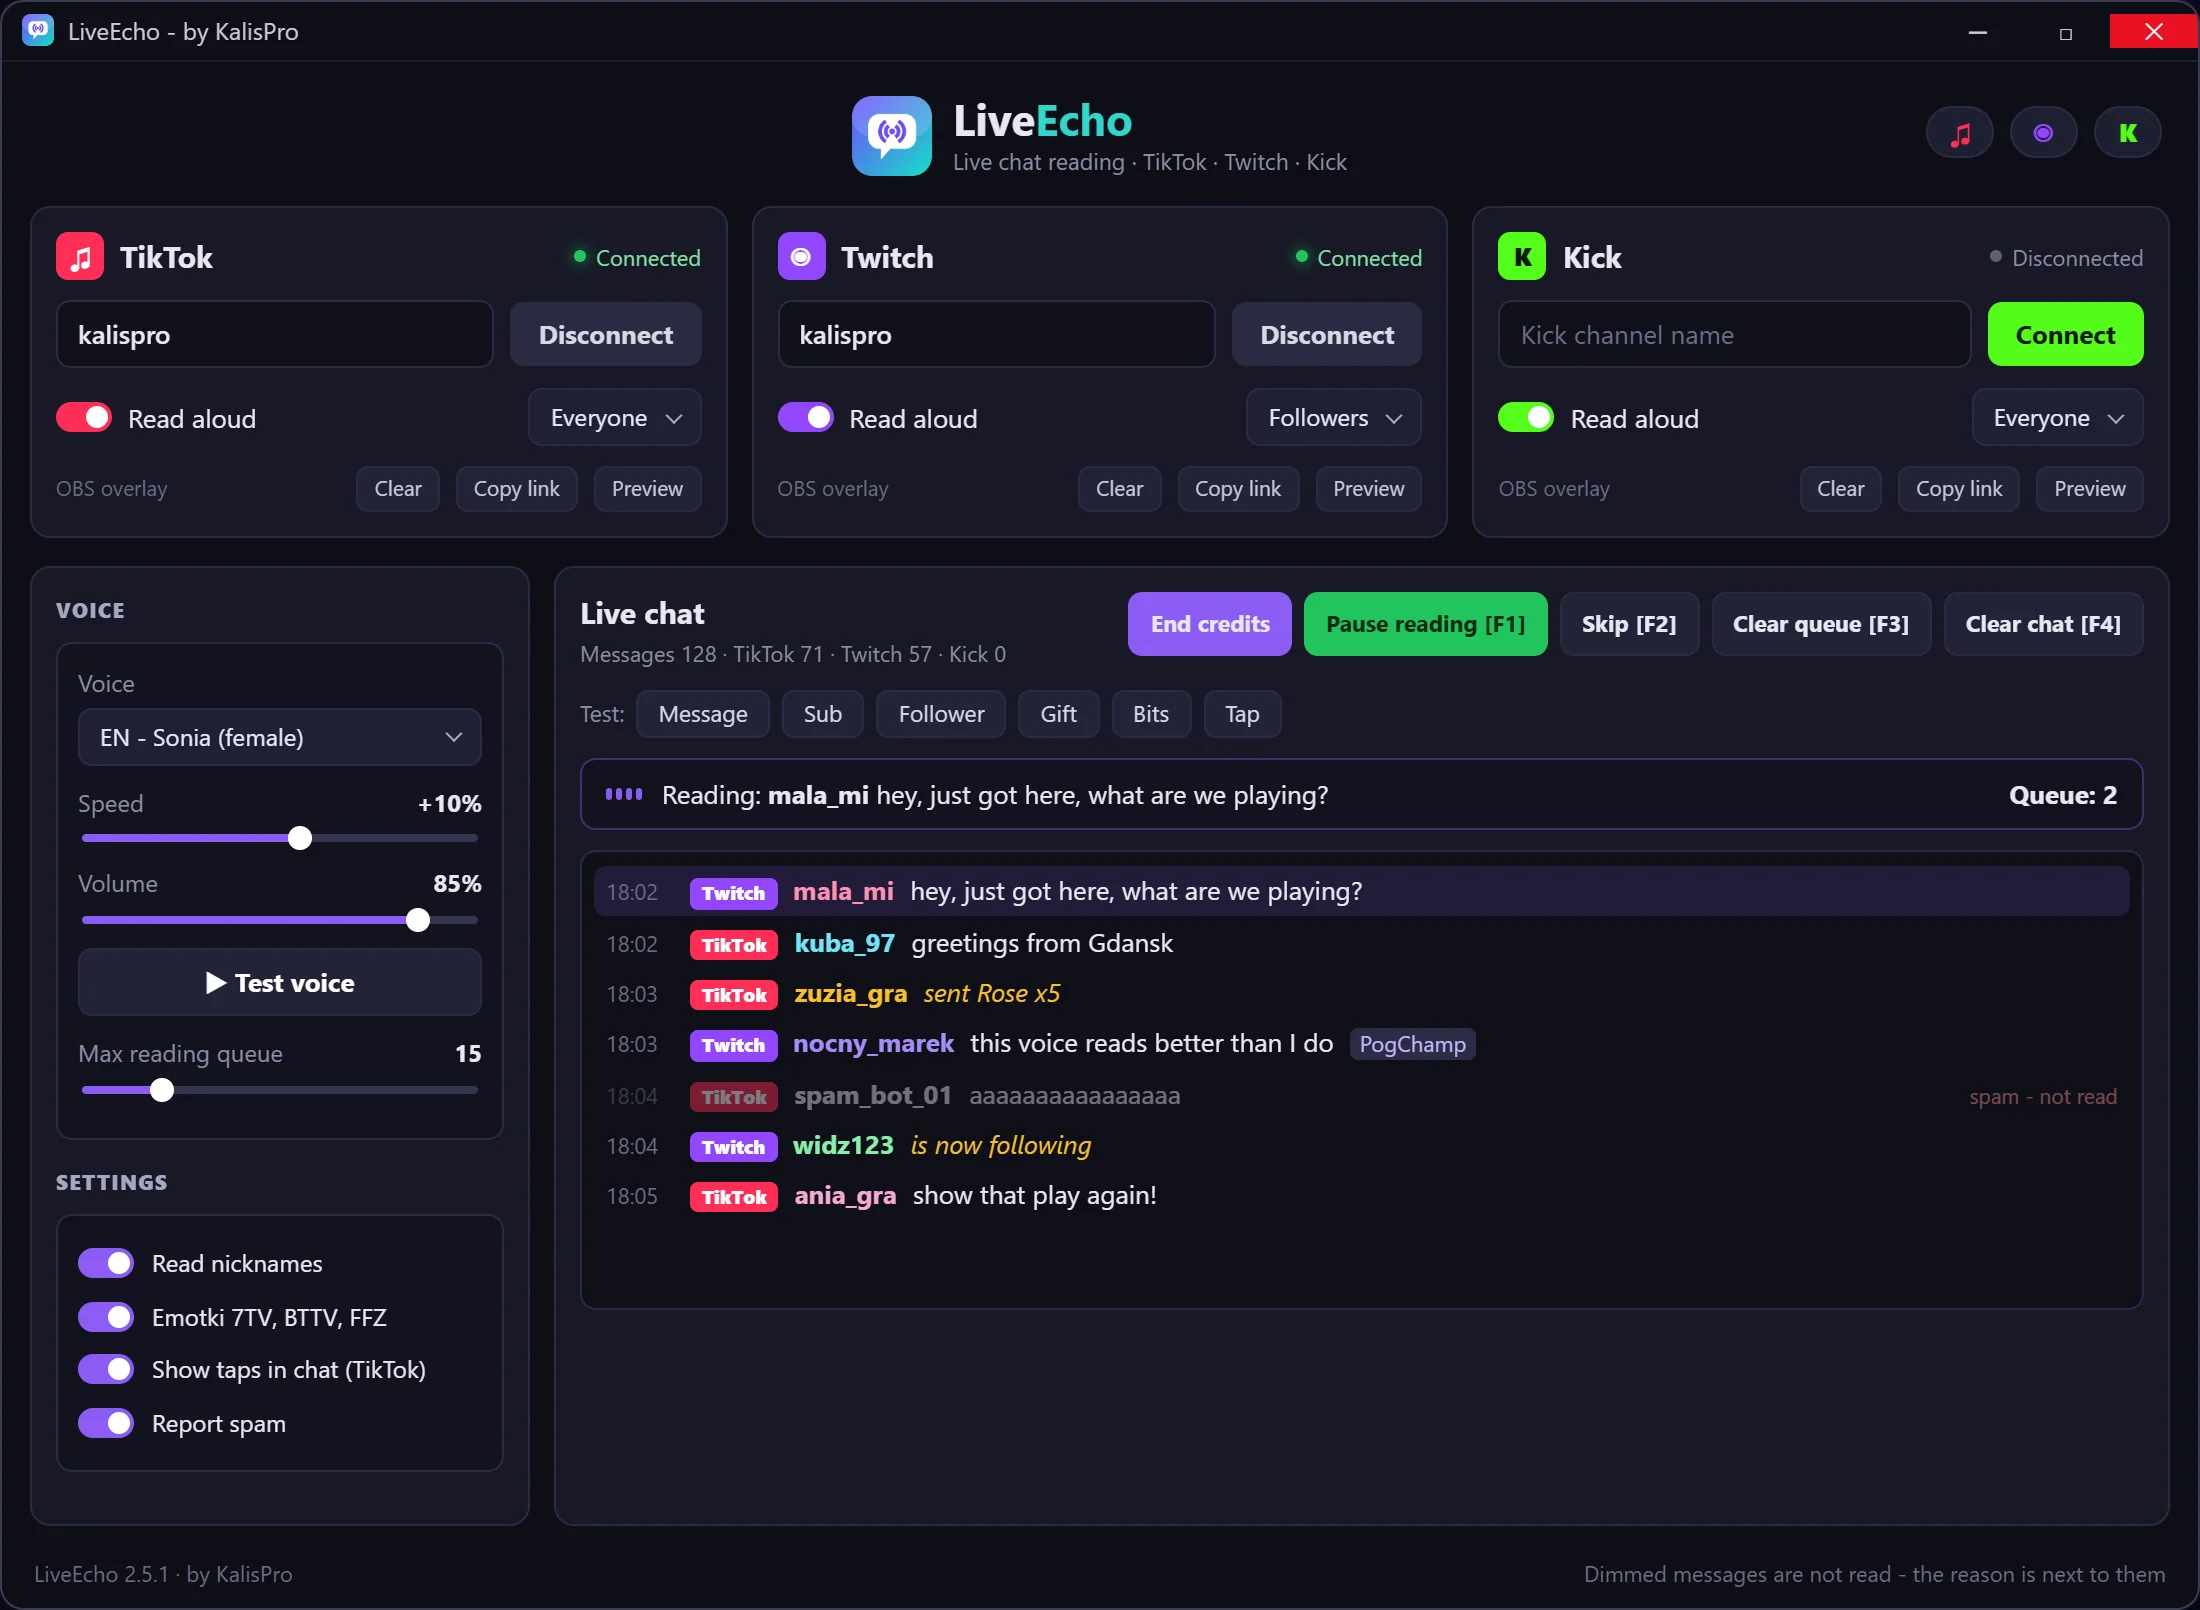Click the Gift test button
Viewport: 2200px width, 1610px height.
coord(1059,714)
